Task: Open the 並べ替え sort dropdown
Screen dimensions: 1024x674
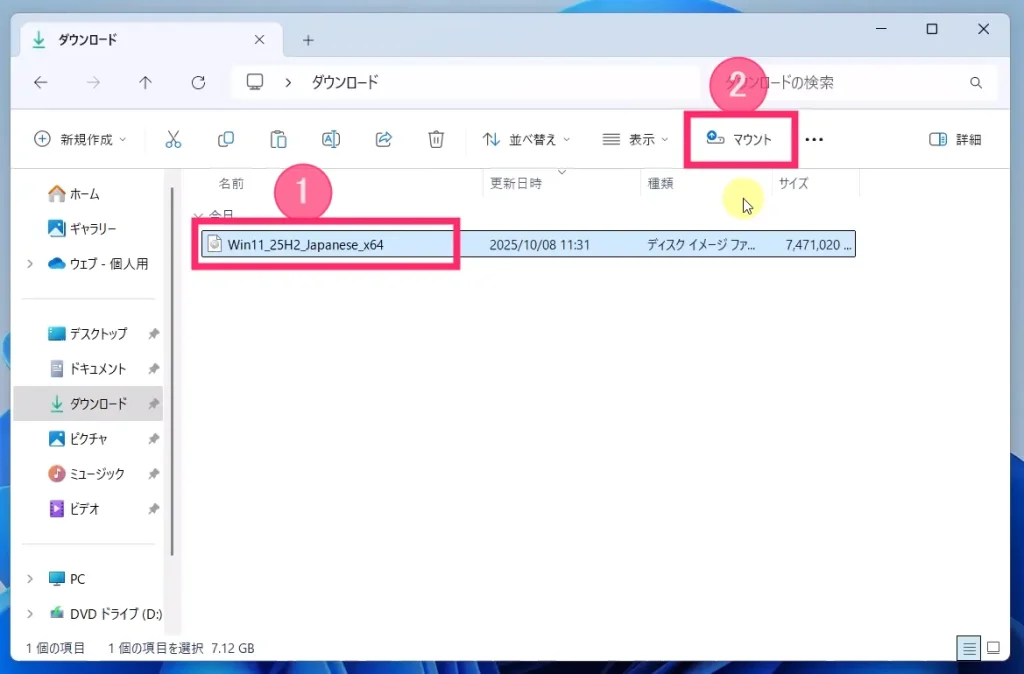Action: 526,140
